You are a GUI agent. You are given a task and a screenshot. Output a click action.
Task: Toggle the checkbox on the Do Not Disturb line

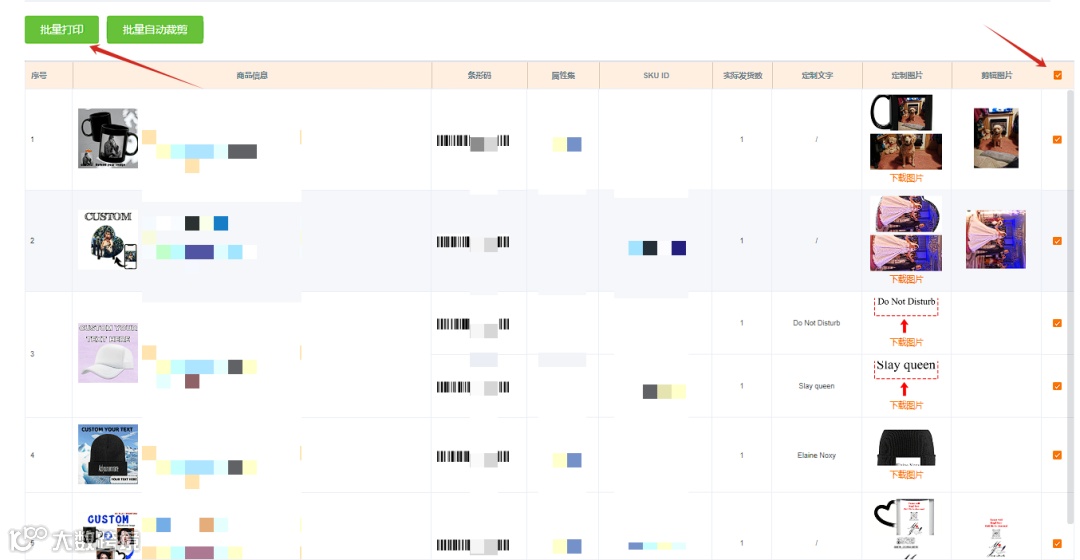pyautogui.click(x=1057, y=323)
